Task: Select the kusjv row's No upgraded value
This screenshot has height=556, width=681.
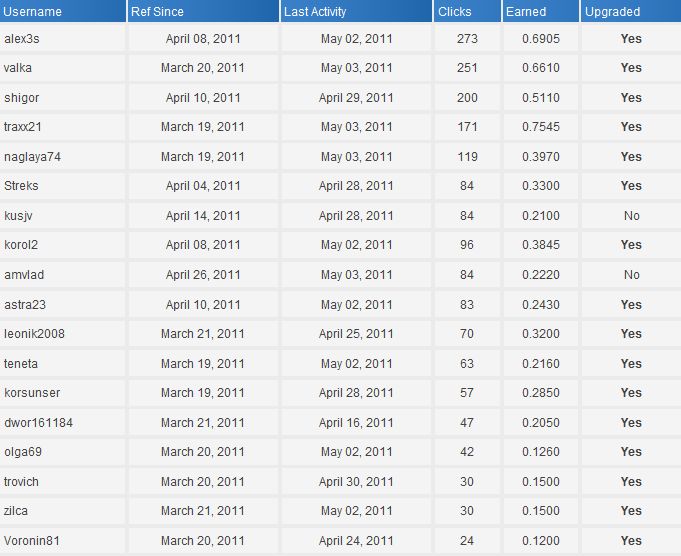Action: point(631,215)
